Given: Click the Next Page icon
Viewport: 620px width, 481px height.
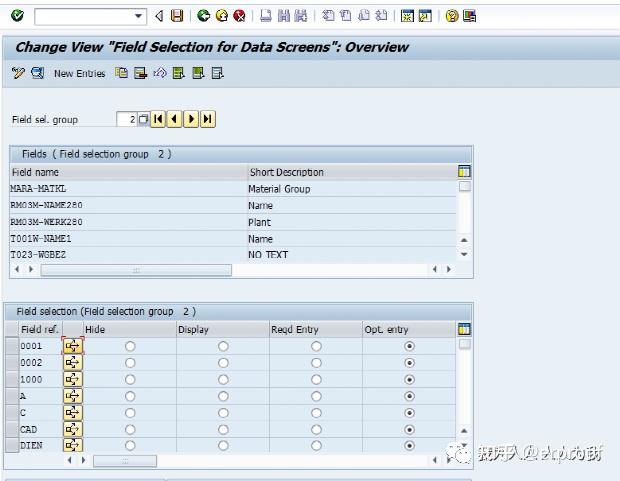Looking at the screenshot, I should pos(363,16).
